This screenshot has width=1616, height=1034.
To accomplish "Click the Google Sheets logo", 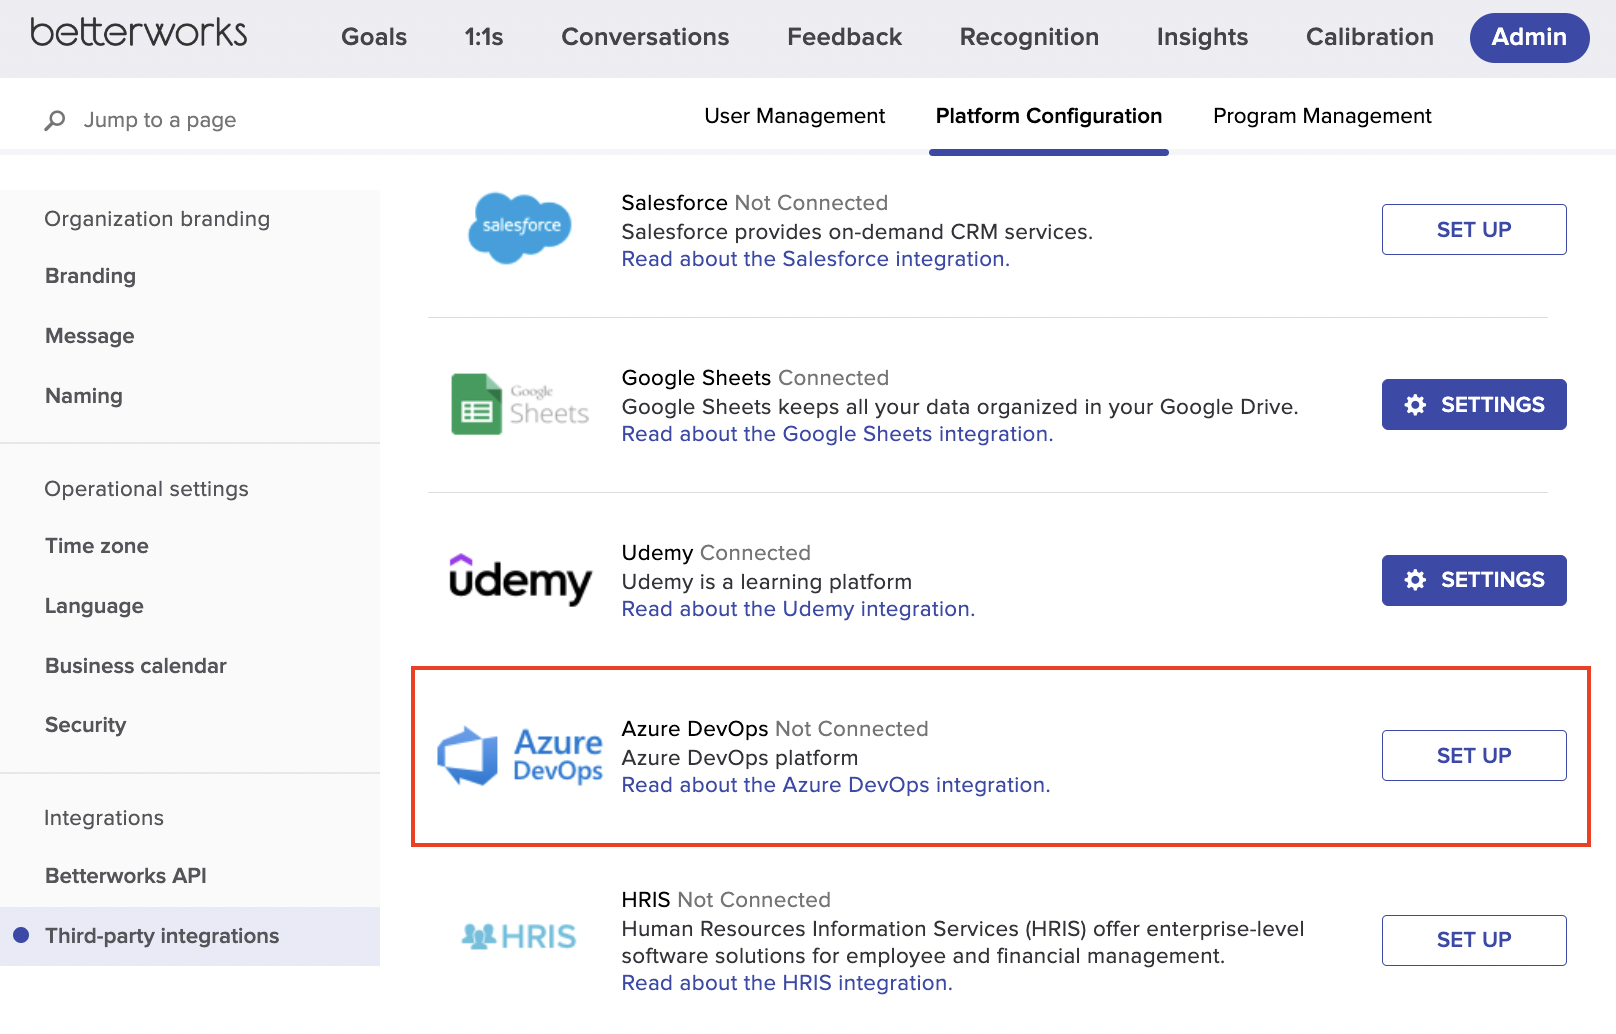I will 520,404.
